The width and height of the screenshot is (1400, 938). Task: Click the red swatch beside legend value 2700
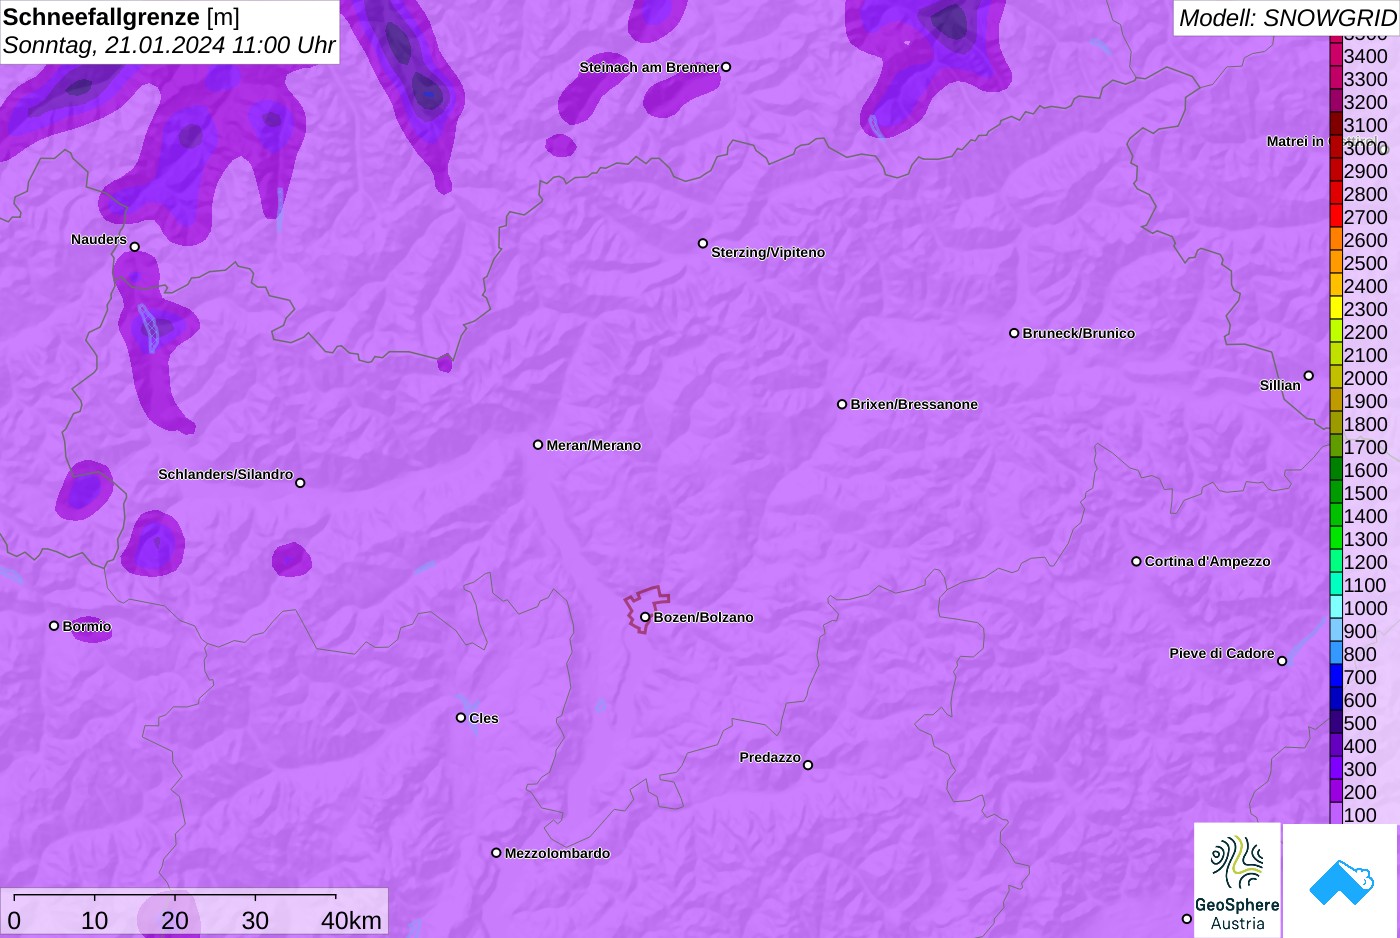point(1336,216)
